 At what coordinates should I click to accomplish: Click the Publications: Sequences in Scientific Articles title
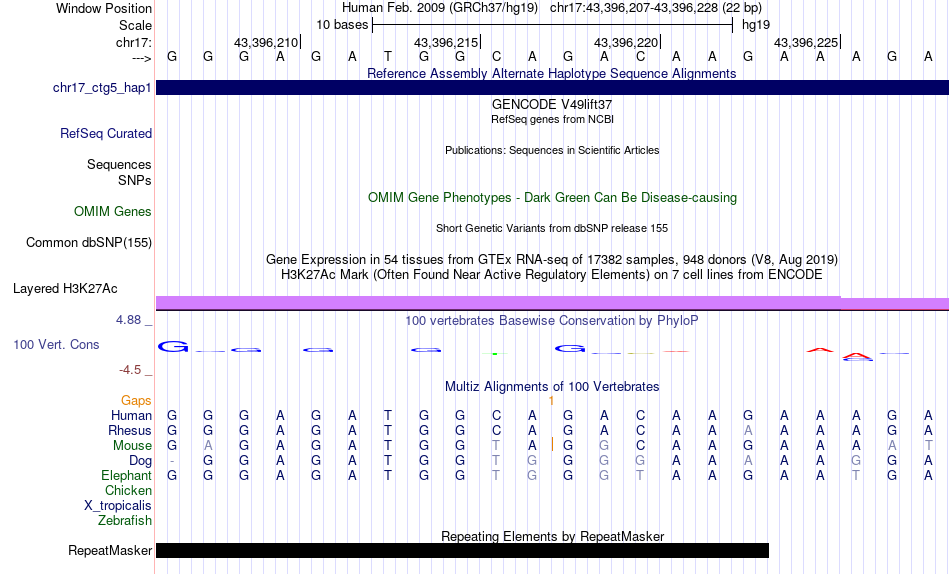click(x=552, y=150)
